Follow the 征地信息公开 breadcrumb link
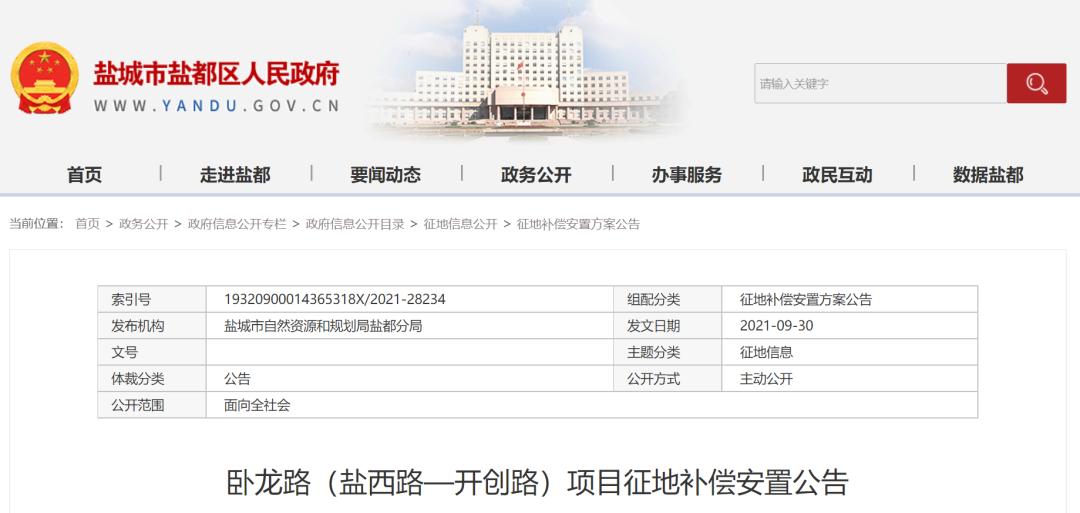The width and height of the screenshot is (1080, 513). point(460,224)
